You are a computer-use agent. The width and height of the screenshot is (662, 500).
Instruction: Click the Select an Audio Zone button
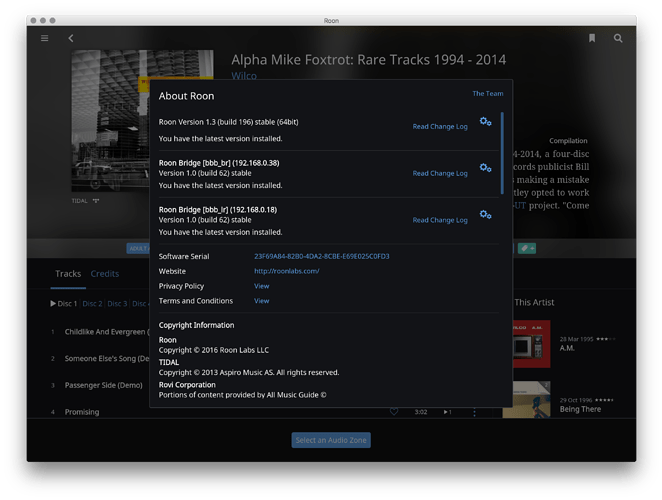click(331, 440)
